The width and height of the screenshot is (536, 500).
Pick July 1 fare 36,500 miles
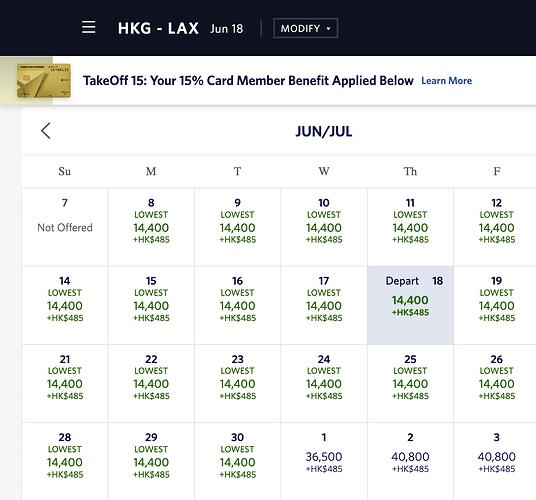[x=324, y=461]
